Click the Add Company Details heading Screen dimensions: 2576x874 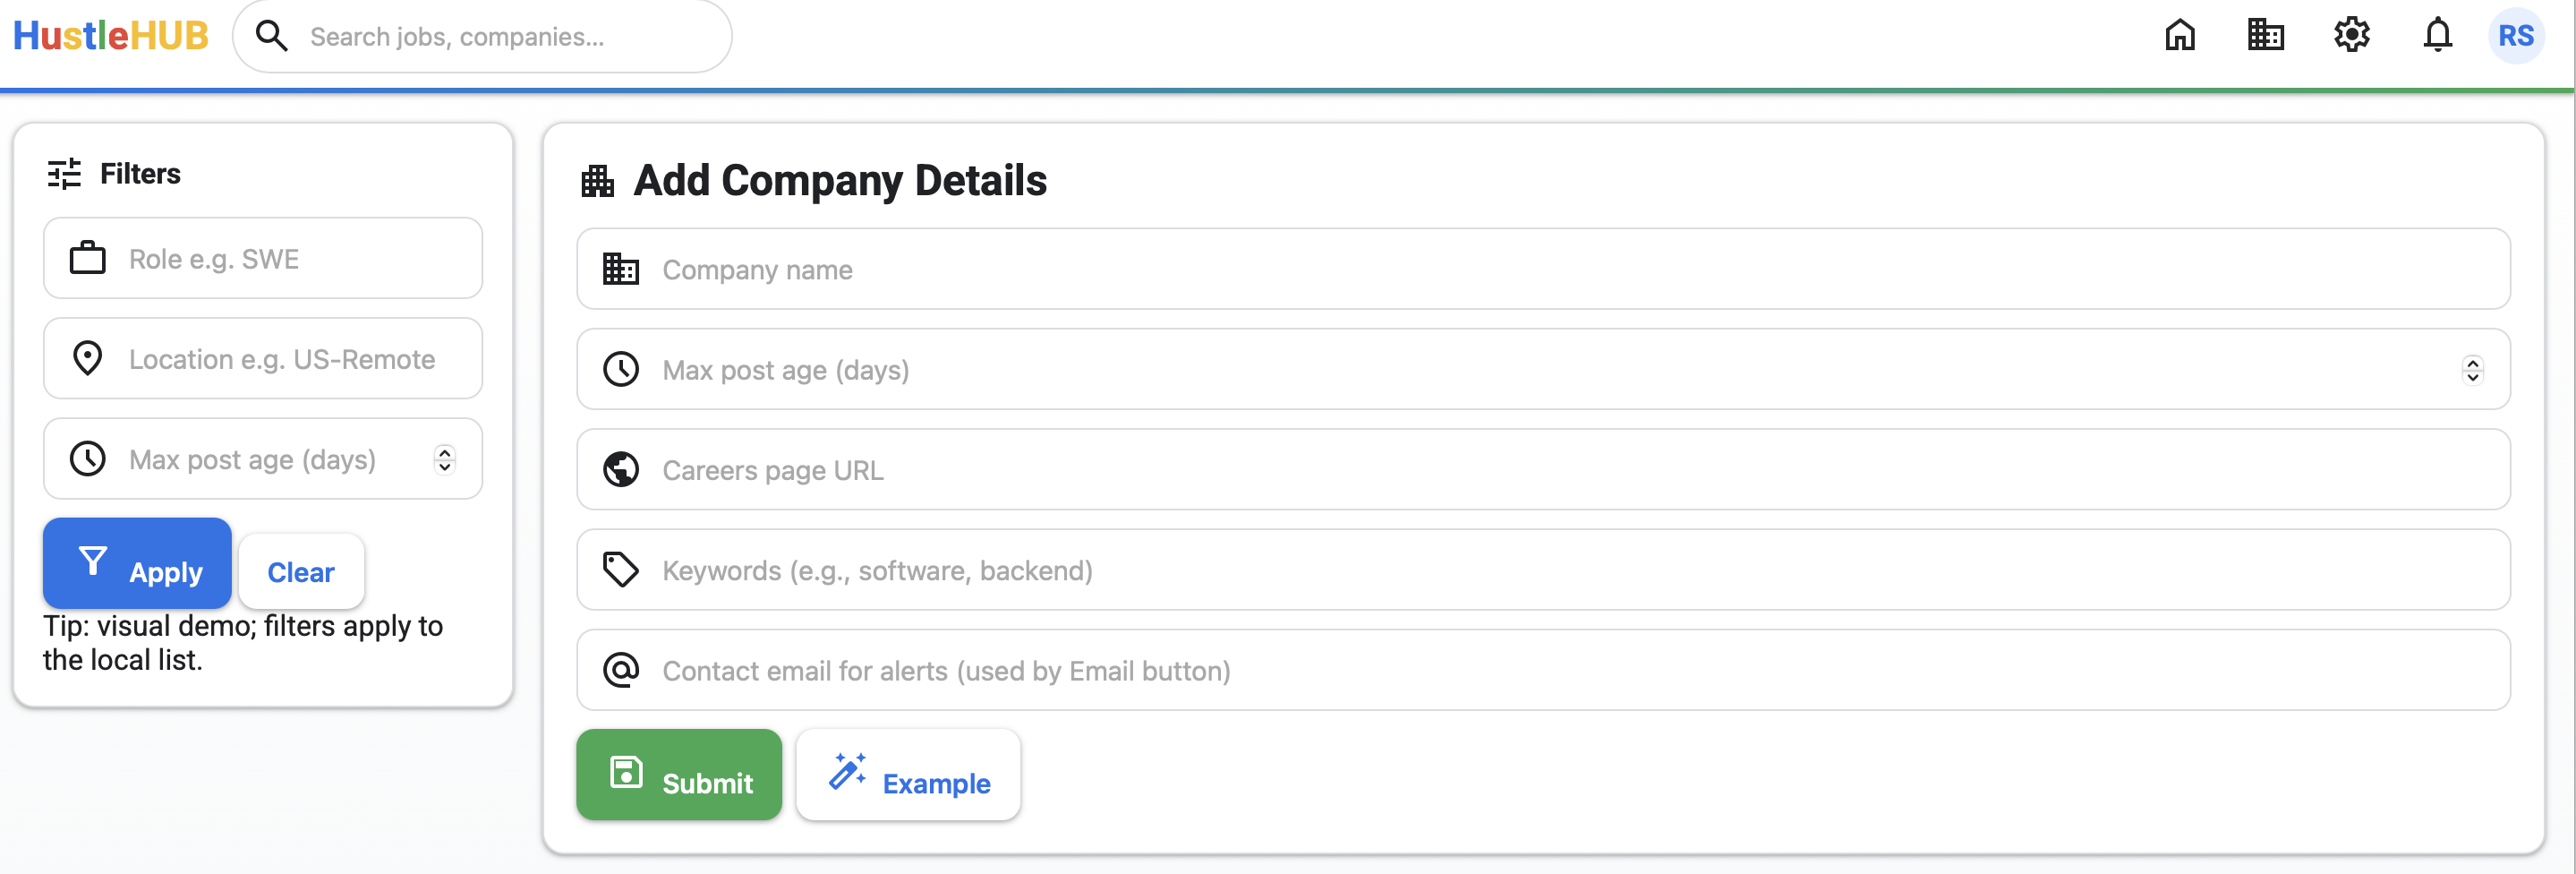click(840, 181)
